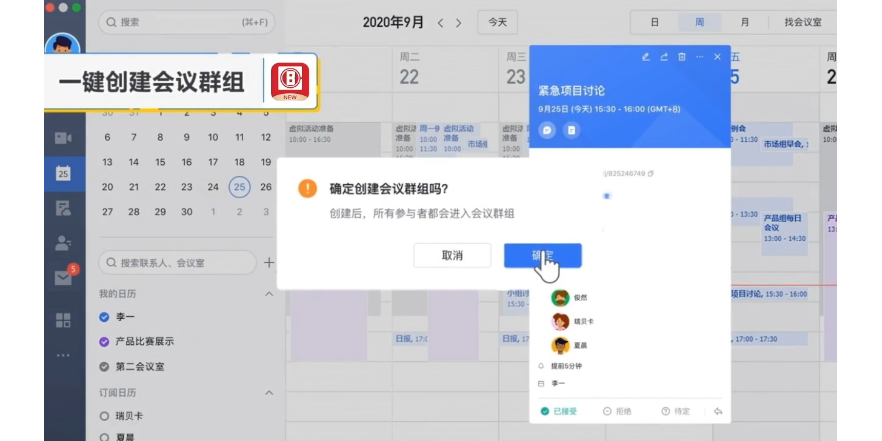
Task: Go to next period with right chevron
Action: tap(458, 22)
